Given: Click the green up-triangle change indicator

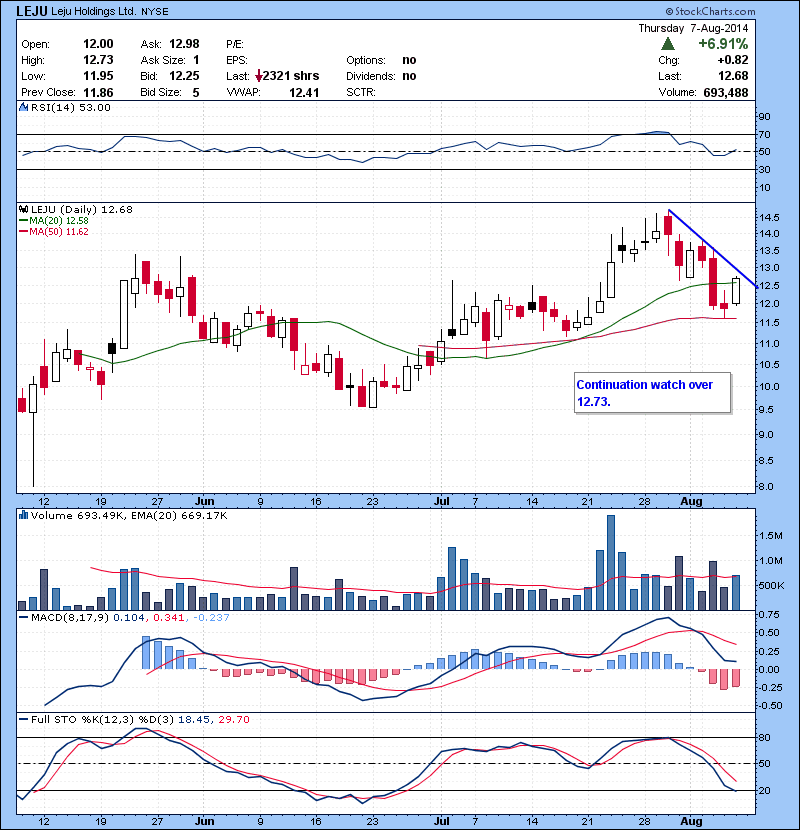Looking at the screenshot, I should (x=668, y=43).
